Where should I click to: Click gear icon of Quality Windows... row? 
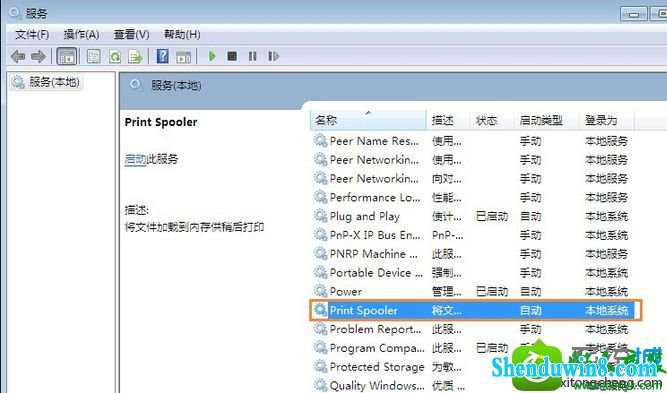tap(320, 385)
